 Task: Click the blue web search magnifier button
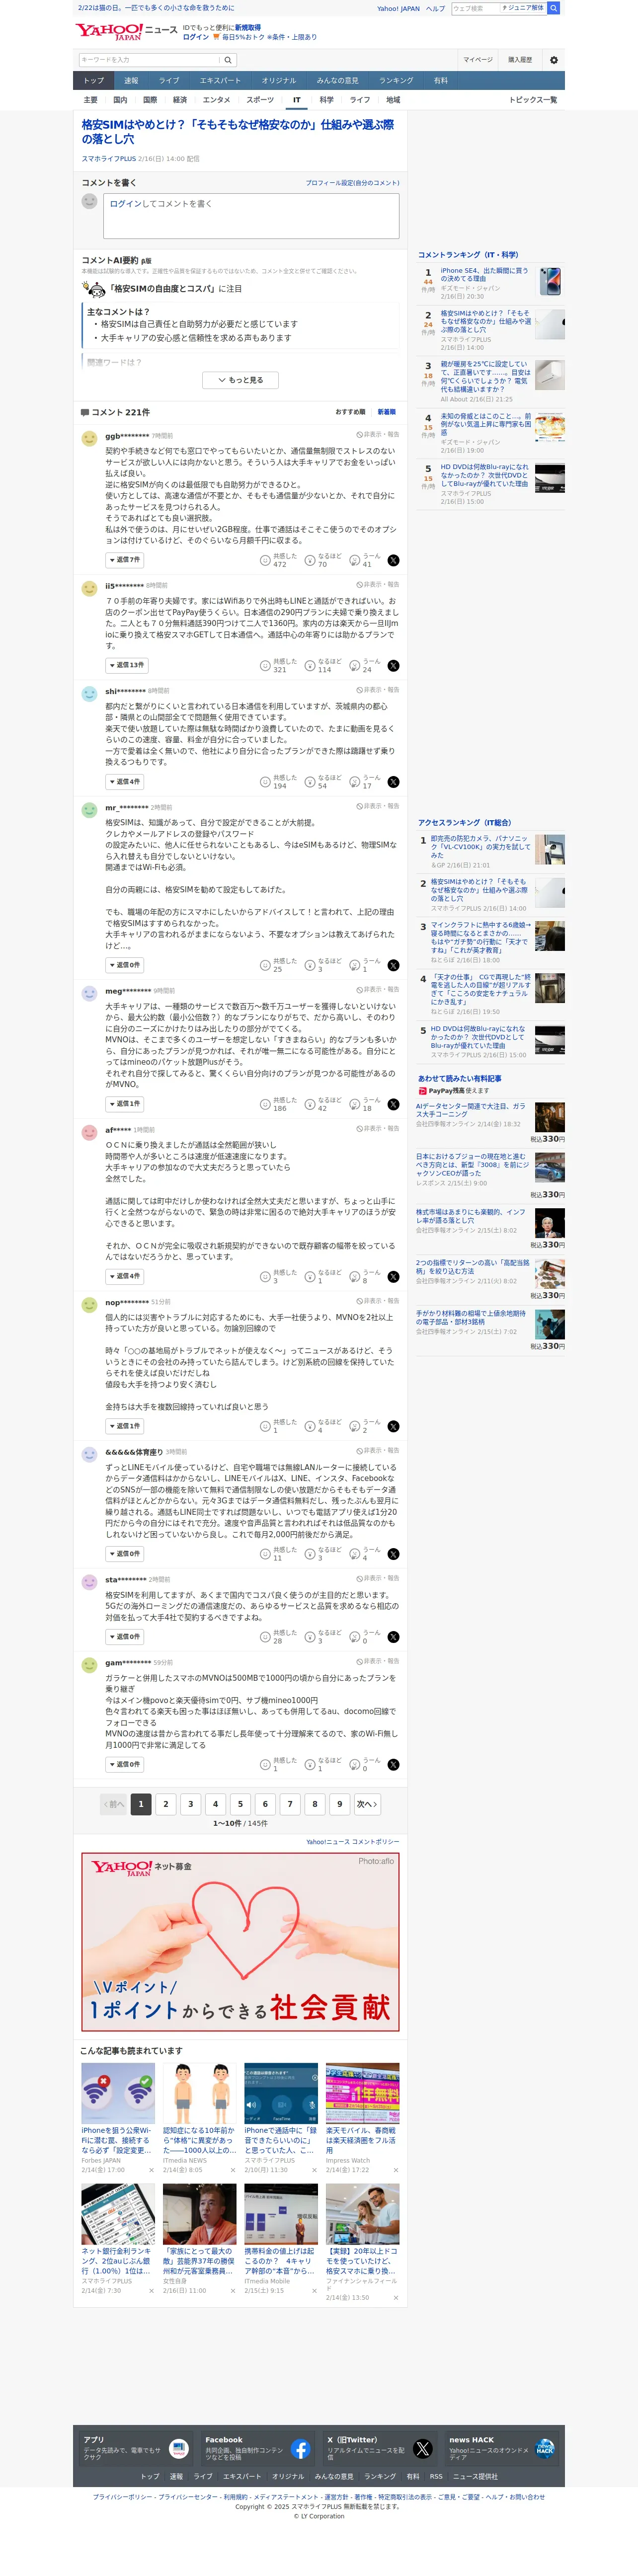tap(554, 8)
